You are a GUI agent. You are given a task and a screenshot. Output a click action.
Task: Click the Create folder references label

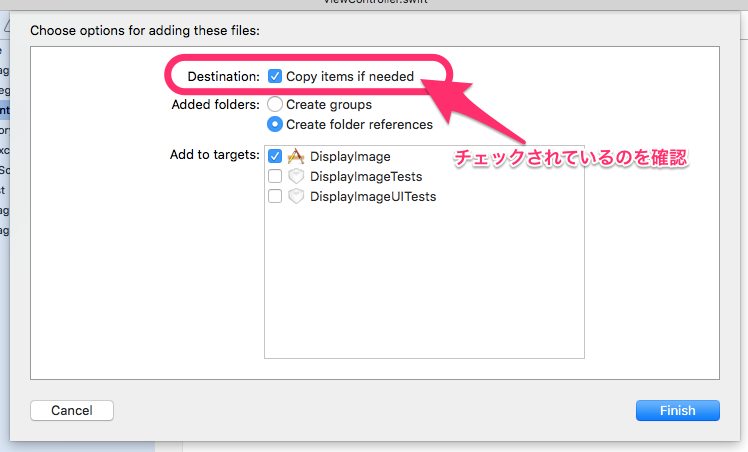pyautogui.click(x=359, y=124)
